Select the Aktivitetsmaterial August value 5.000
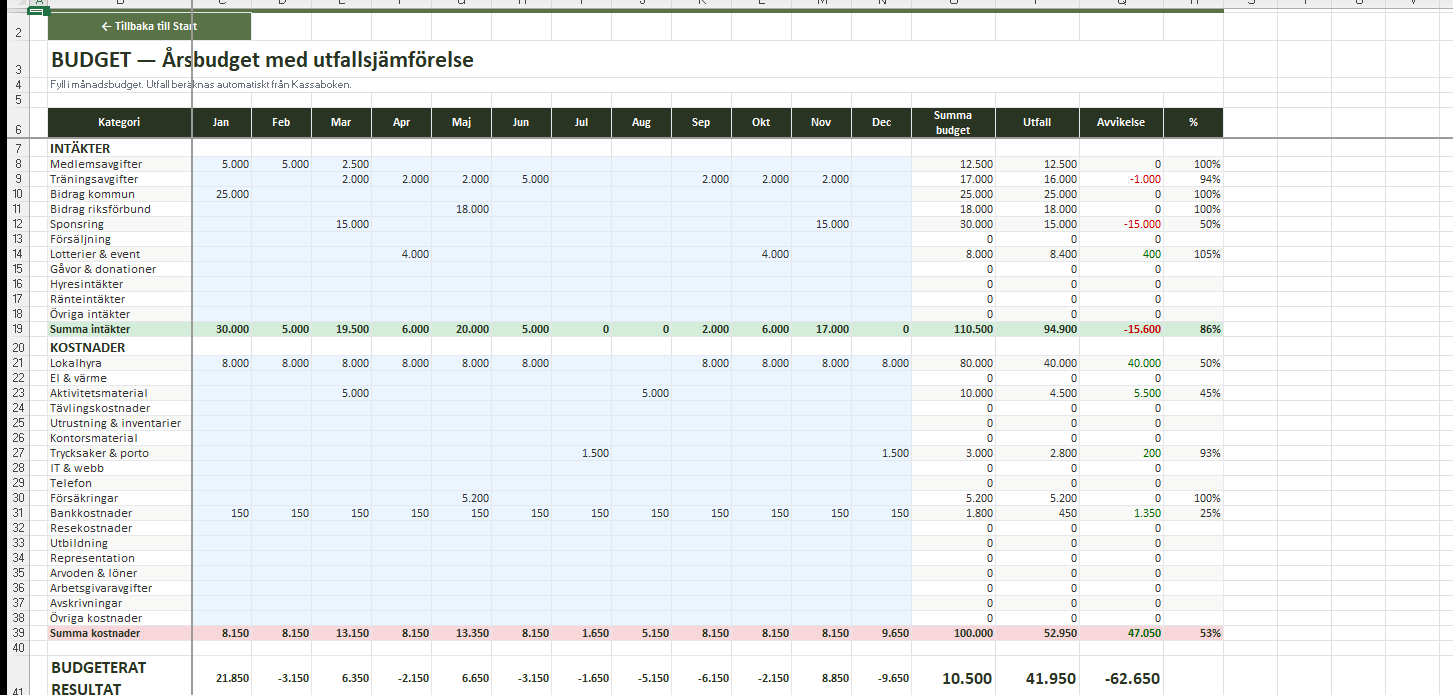This screenshot has width=1453, height=695. tap(641, 393)
